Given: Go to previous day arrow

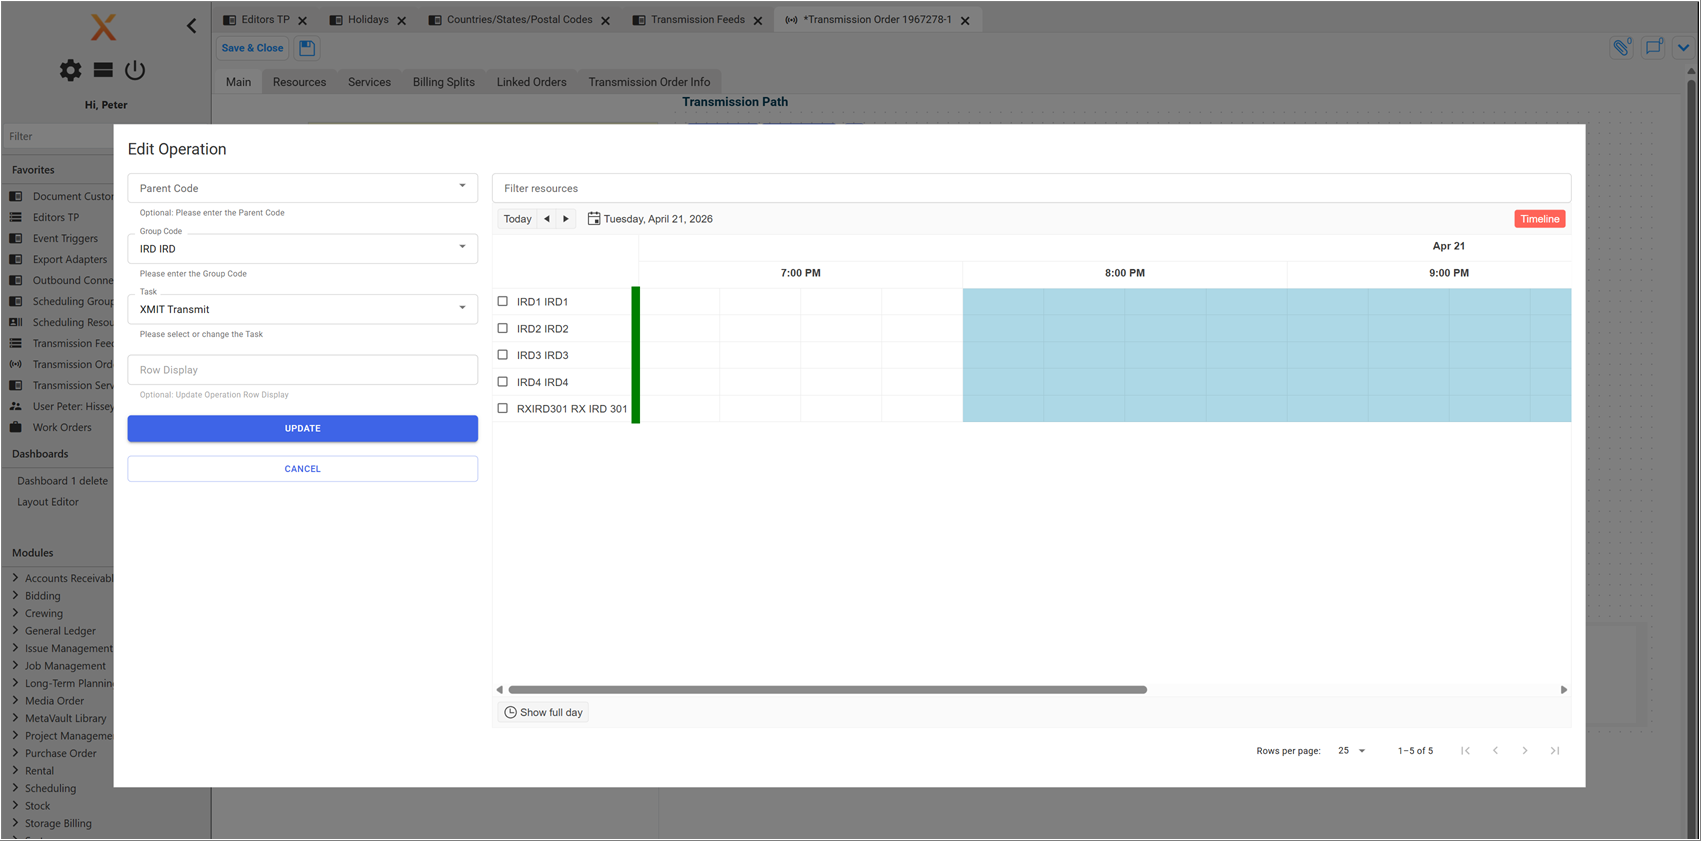Looking at the screenshot, I should pos(547,219).
